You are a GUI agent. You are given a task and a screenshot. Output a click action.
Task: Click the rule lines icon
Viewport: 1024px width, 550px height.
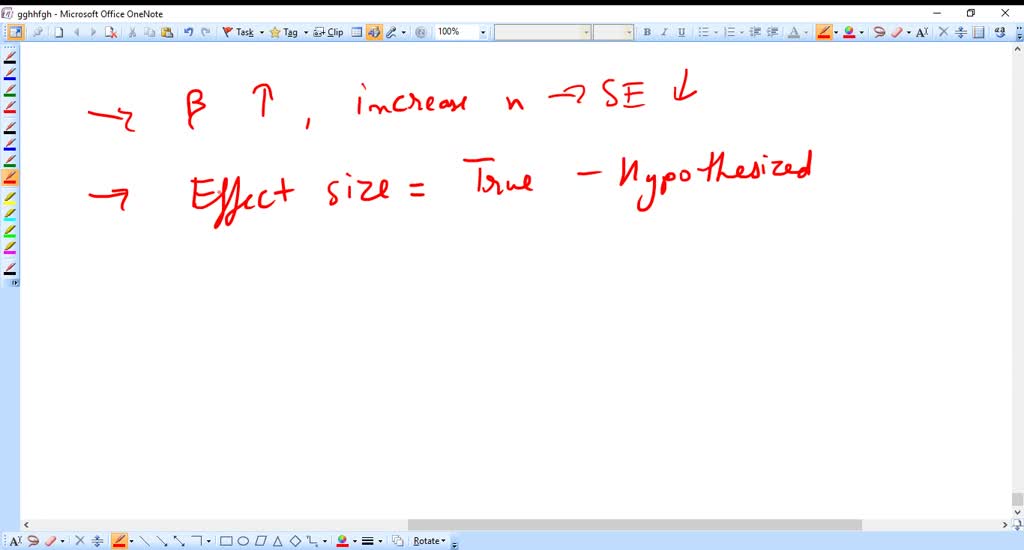978,32
